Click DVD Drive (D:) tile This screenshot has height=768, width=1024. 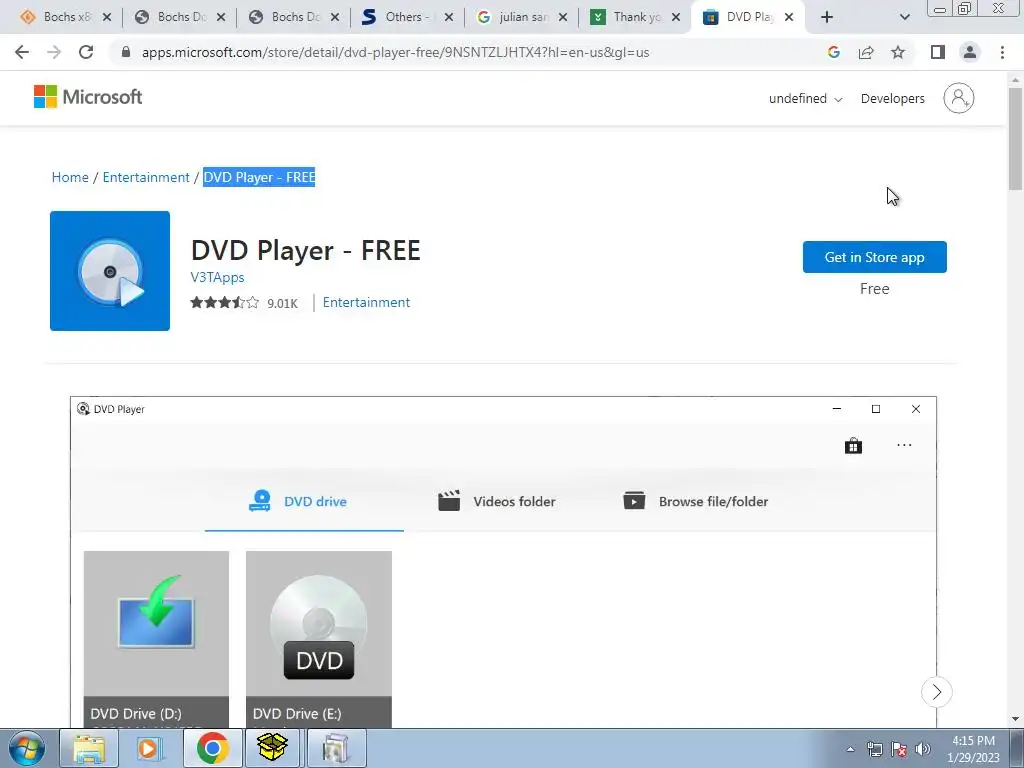coord(156,639)
